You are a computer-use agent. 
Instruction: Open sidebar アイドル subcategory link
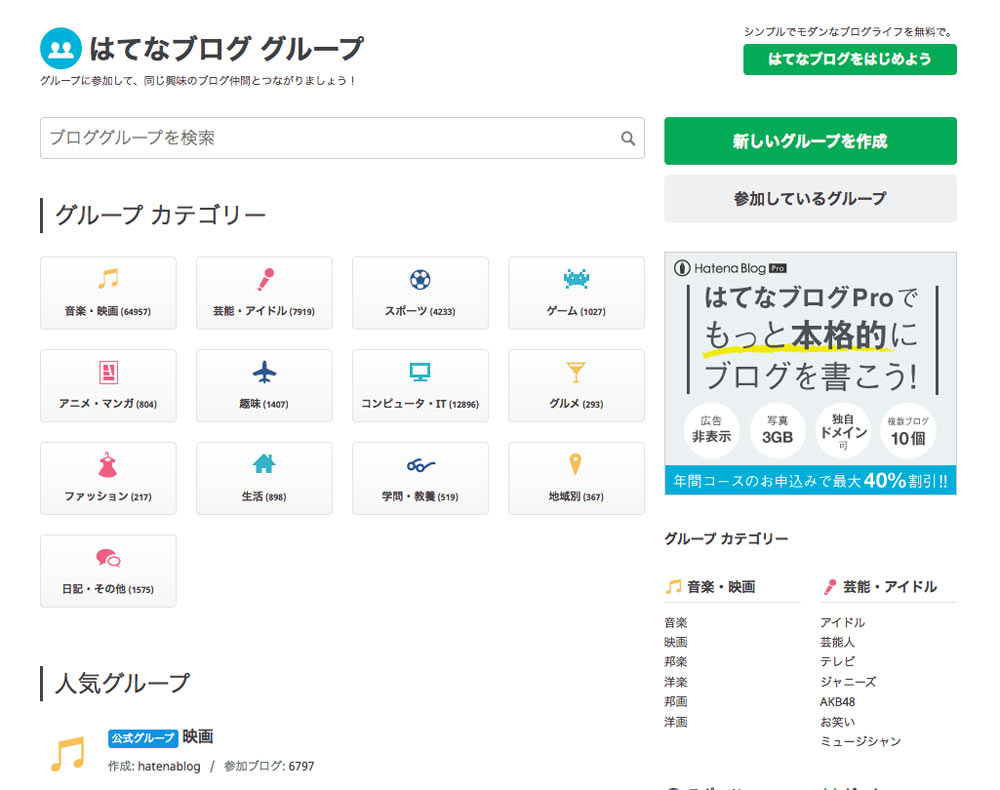pos(842,622)
